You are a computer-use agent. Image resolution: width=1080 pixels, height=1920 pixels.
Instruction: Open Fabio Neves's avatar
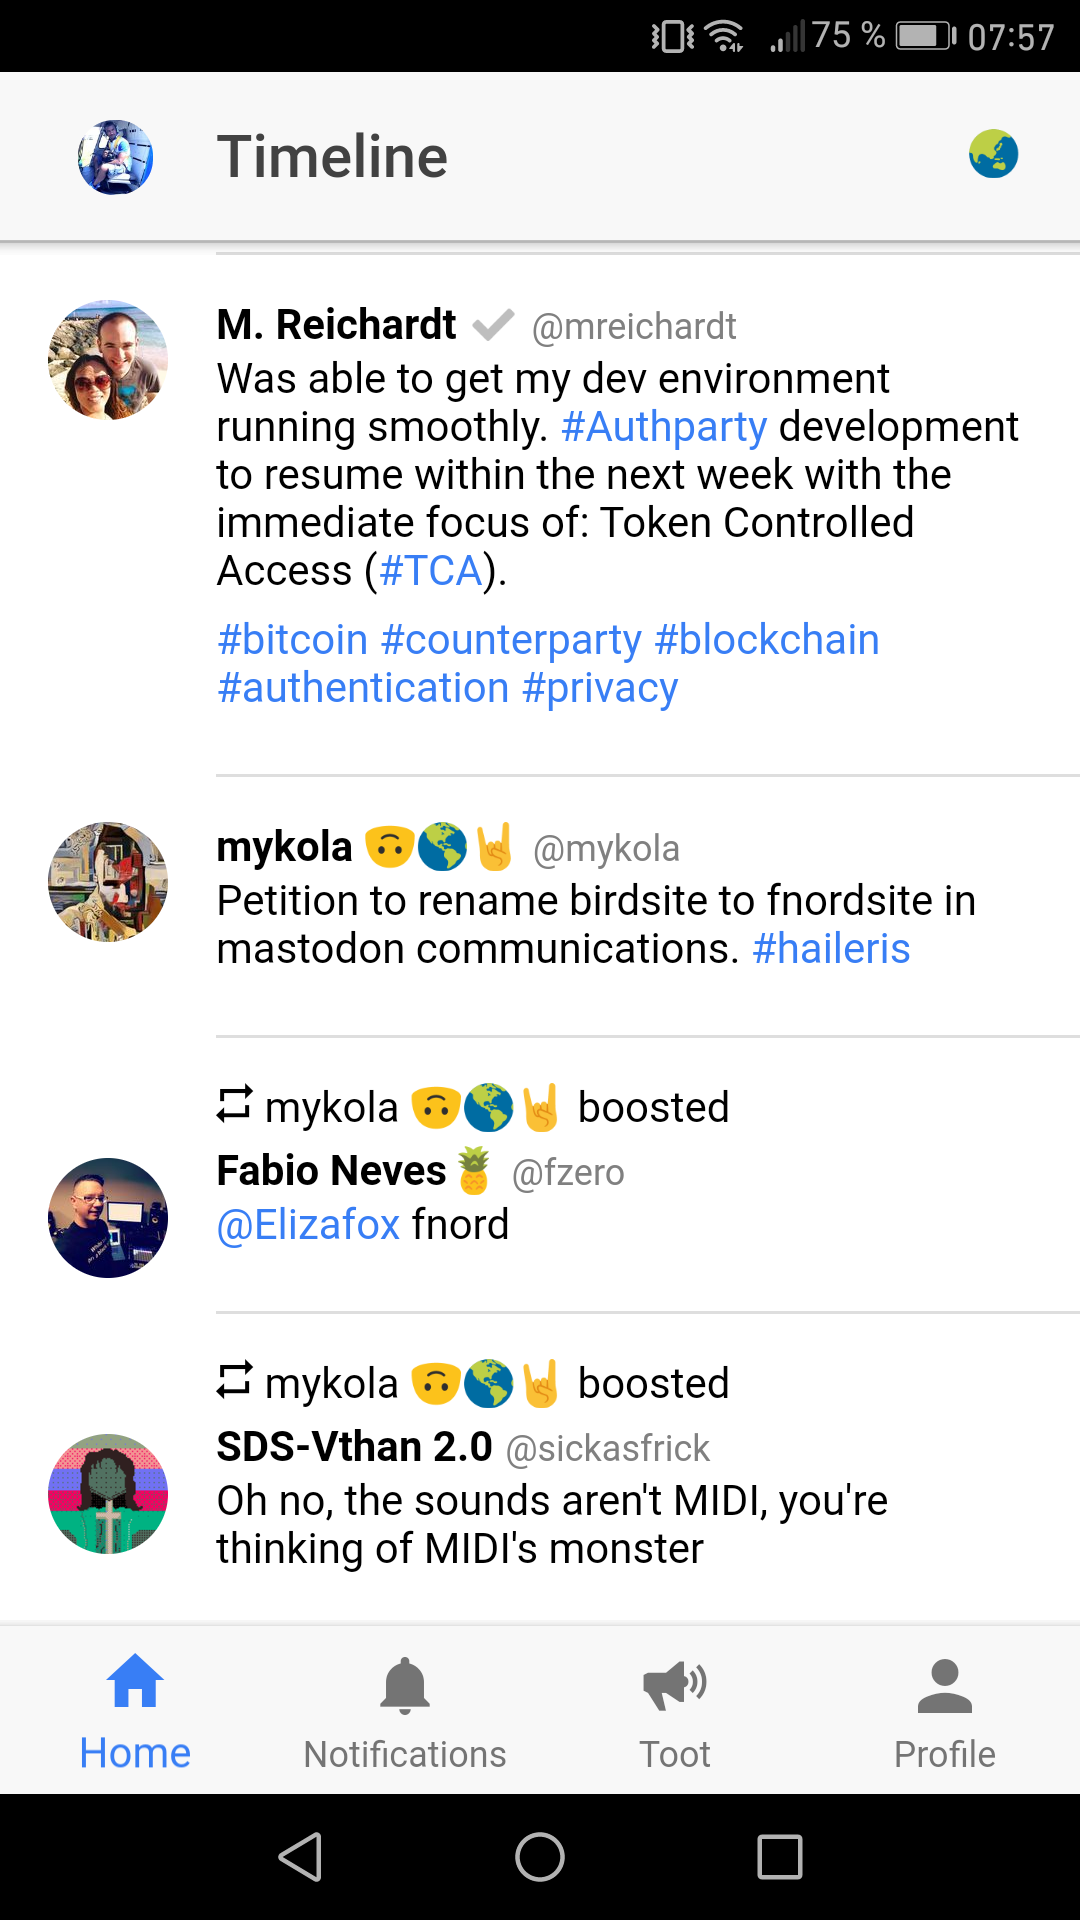108,1218
